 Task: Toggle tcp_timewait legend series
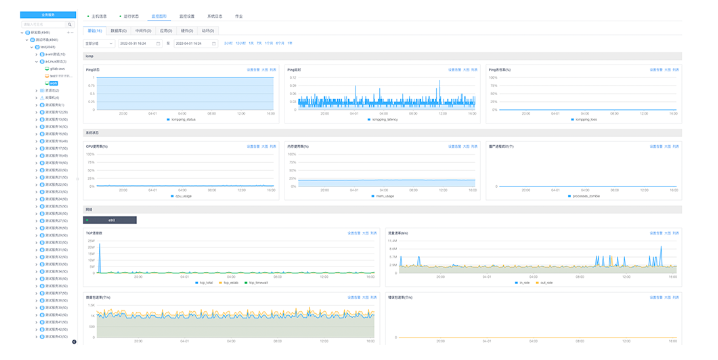(x=256, y=283)
